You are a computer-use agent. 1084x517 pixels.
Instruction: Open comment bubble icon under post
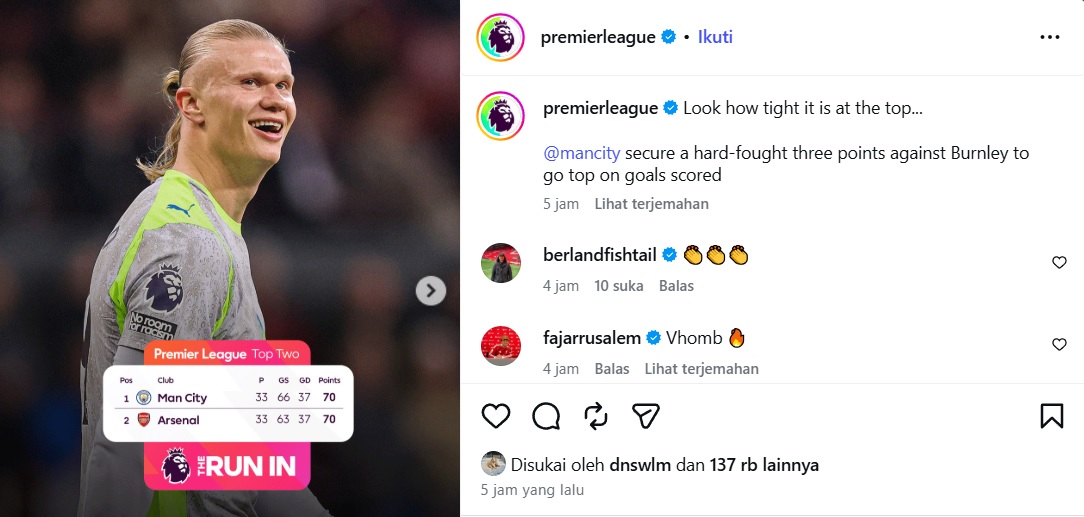(546, 416)
